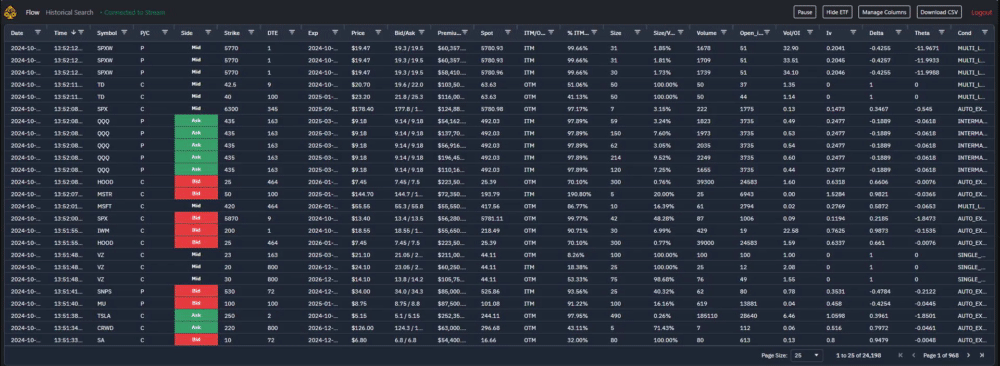The width and height of the screenshot is (1000, 366).
Task: Sort by the Delta column header
Action: (876, 33)
